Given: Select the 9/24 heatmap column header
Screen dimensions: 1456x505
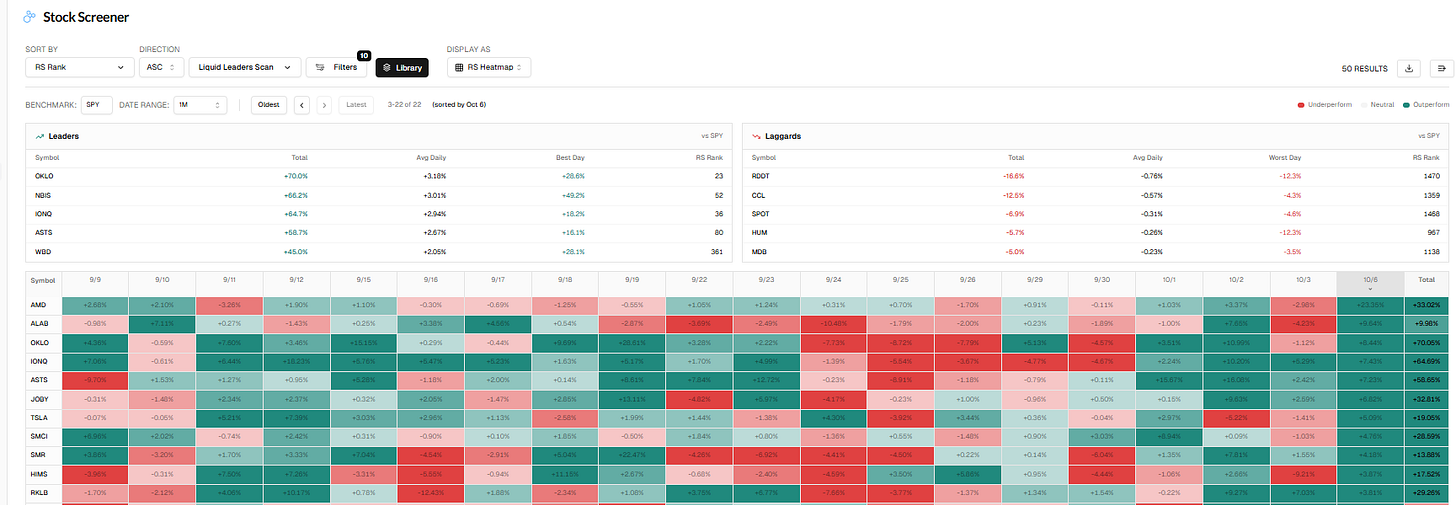Looking at the screenshot, I should (832, 283).
